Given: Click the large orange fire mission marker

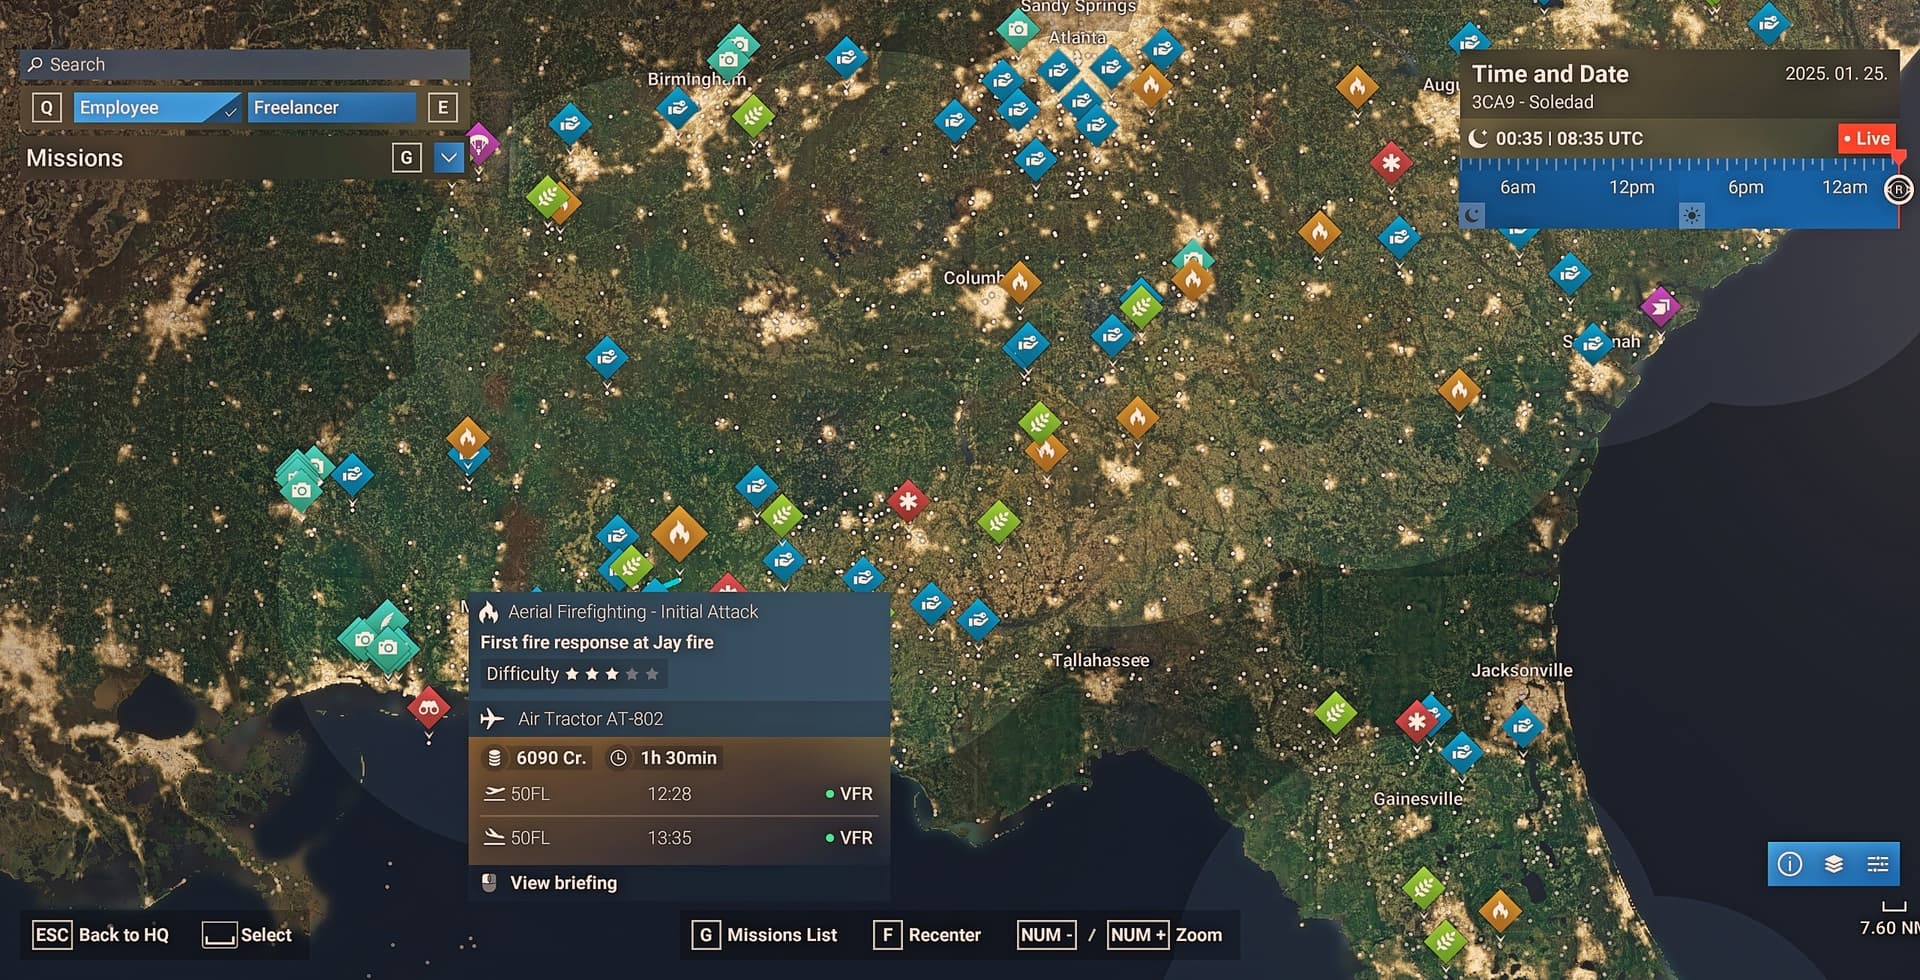Looking at the screenshot, I should click(x=679, y=533).
